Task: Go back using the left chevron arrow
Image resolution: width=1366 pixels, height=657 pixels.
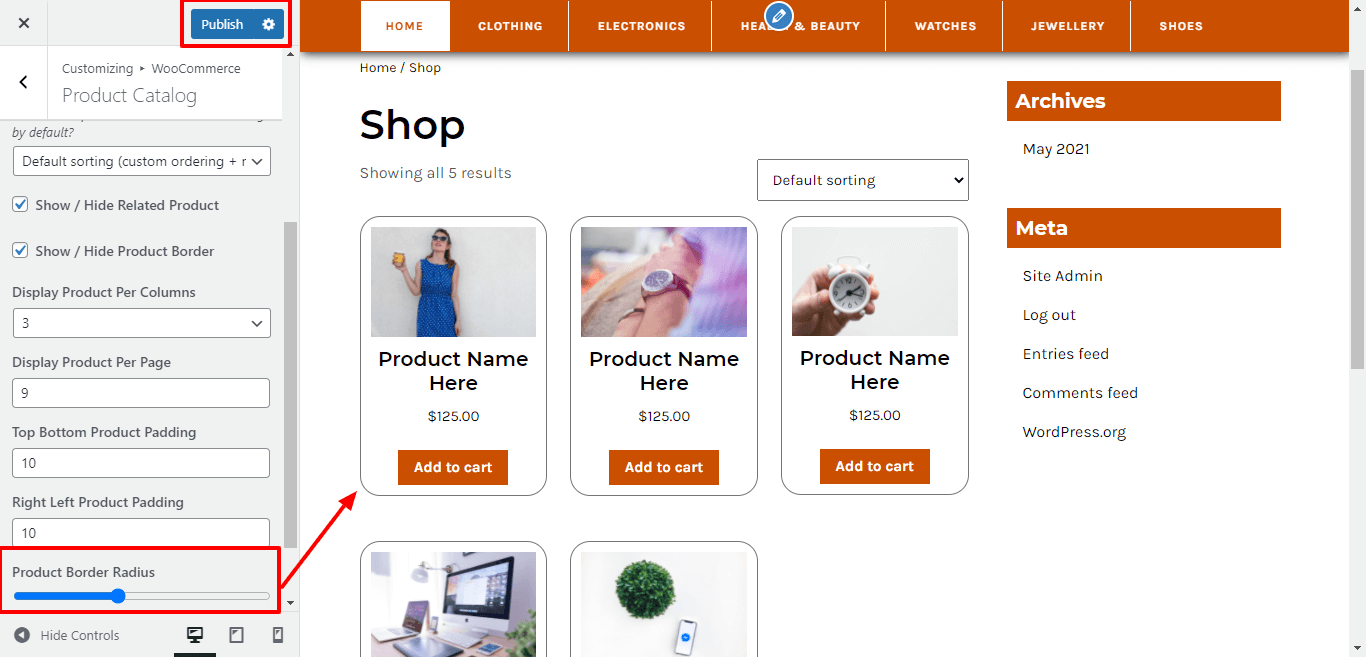Action: (x=24, y=82)
